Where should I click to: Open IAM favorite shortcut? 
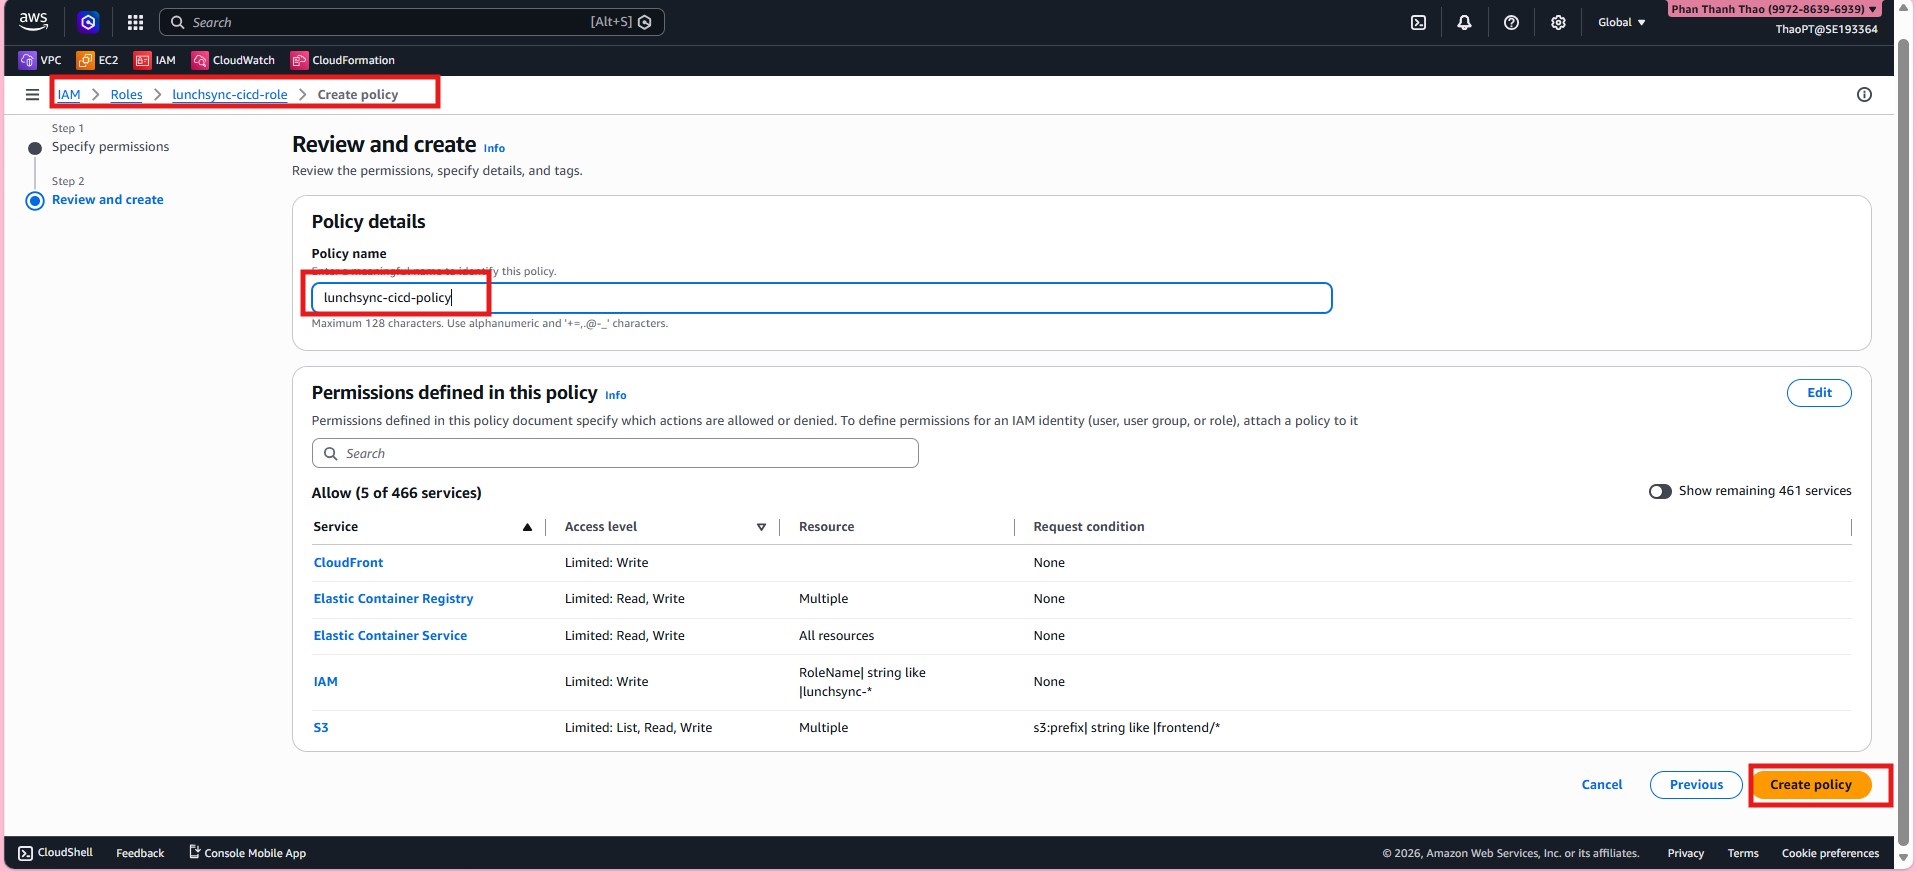tap(155, 60)
